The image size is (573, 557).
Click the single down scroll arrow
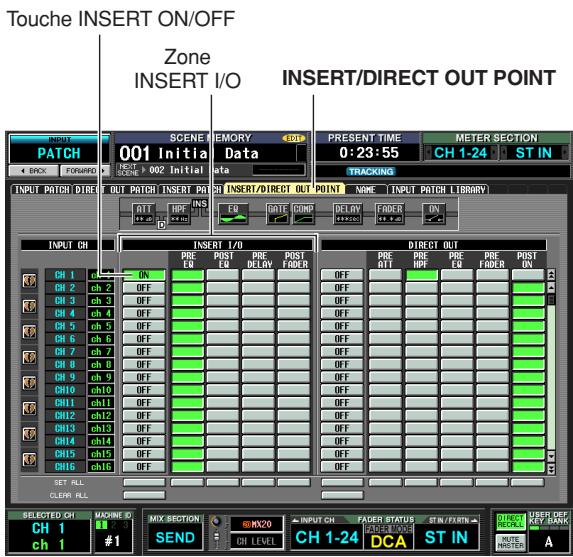(x=551, y=456)
